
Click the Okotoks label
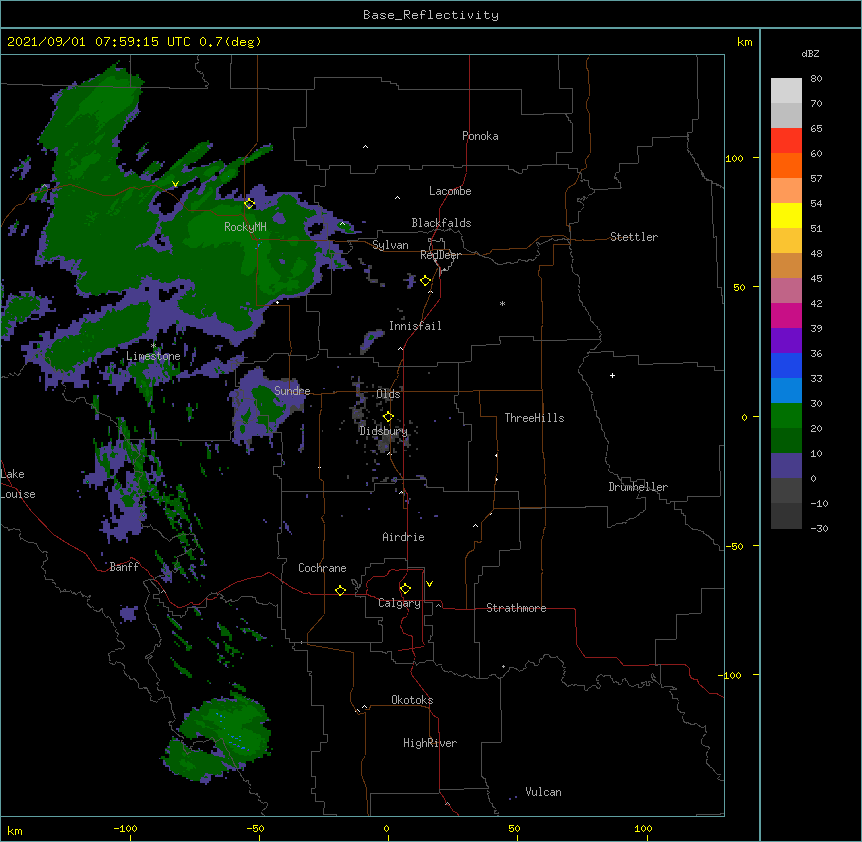pyautogui.click(x=412, y=700)
